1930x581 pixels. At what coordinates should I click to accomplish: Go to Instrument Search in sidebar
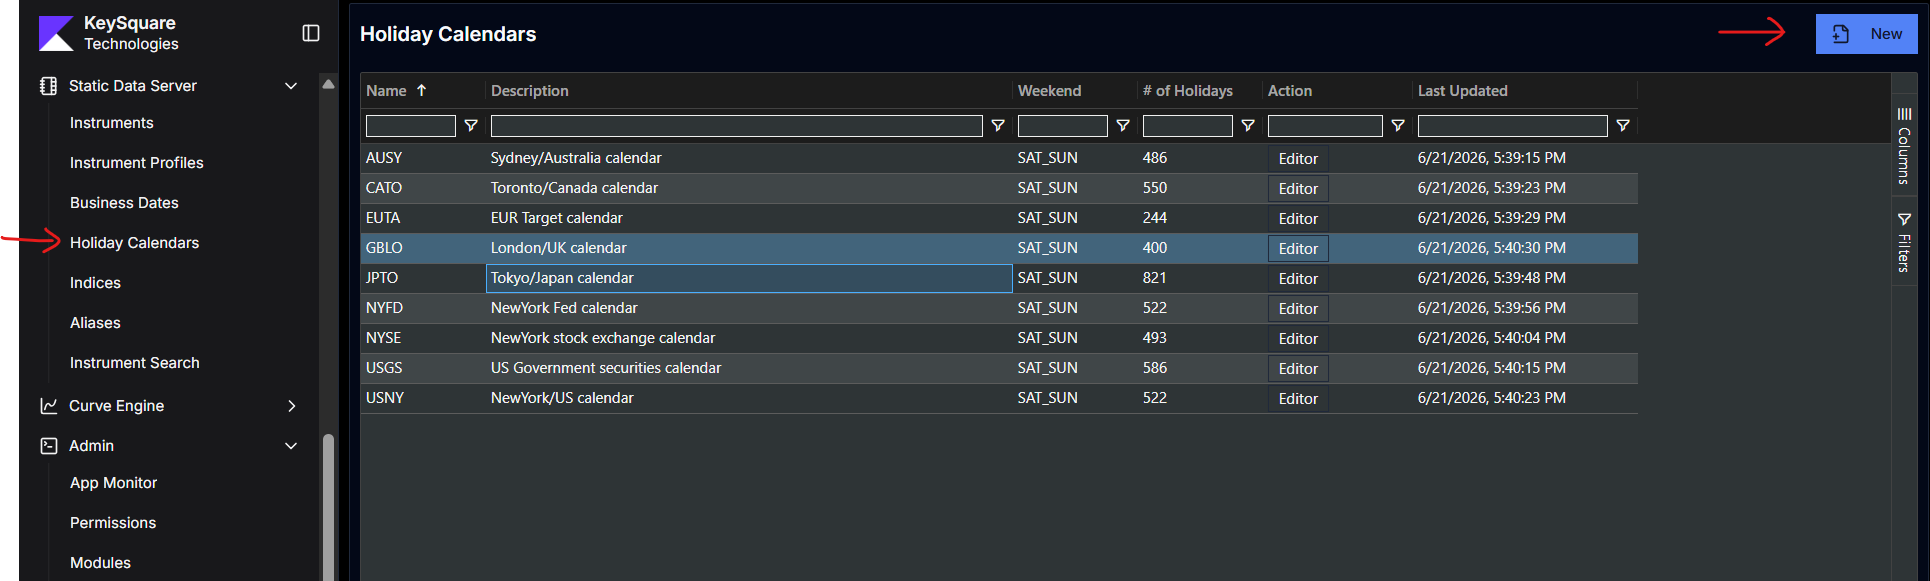pyautogui.click(x=135, y=363)
